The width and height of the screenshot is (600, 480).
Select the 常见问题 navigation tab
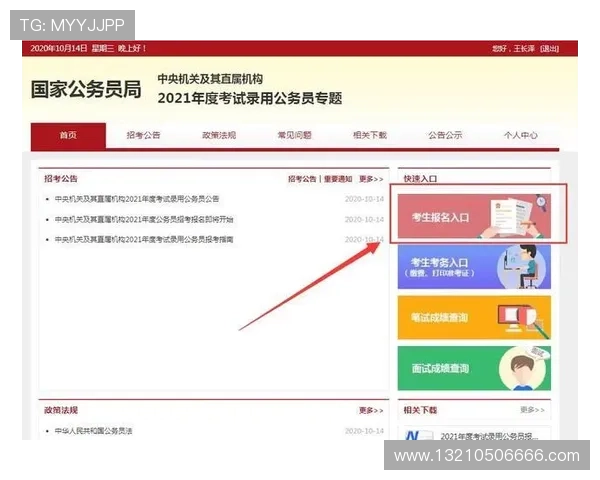pos(294,135)
